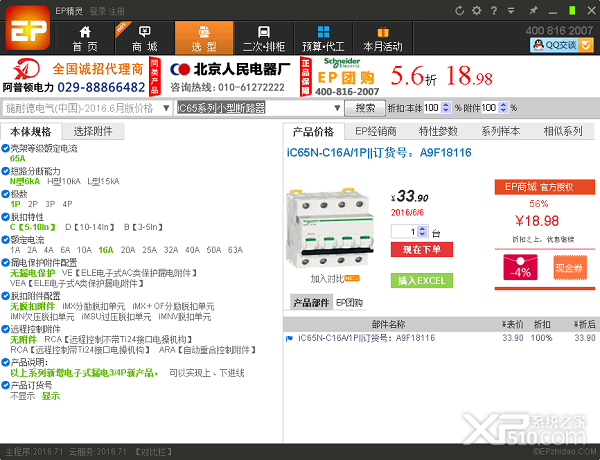
Task: Toggle 漏电保护附件配置 check icon
Action: pos(5,263)
